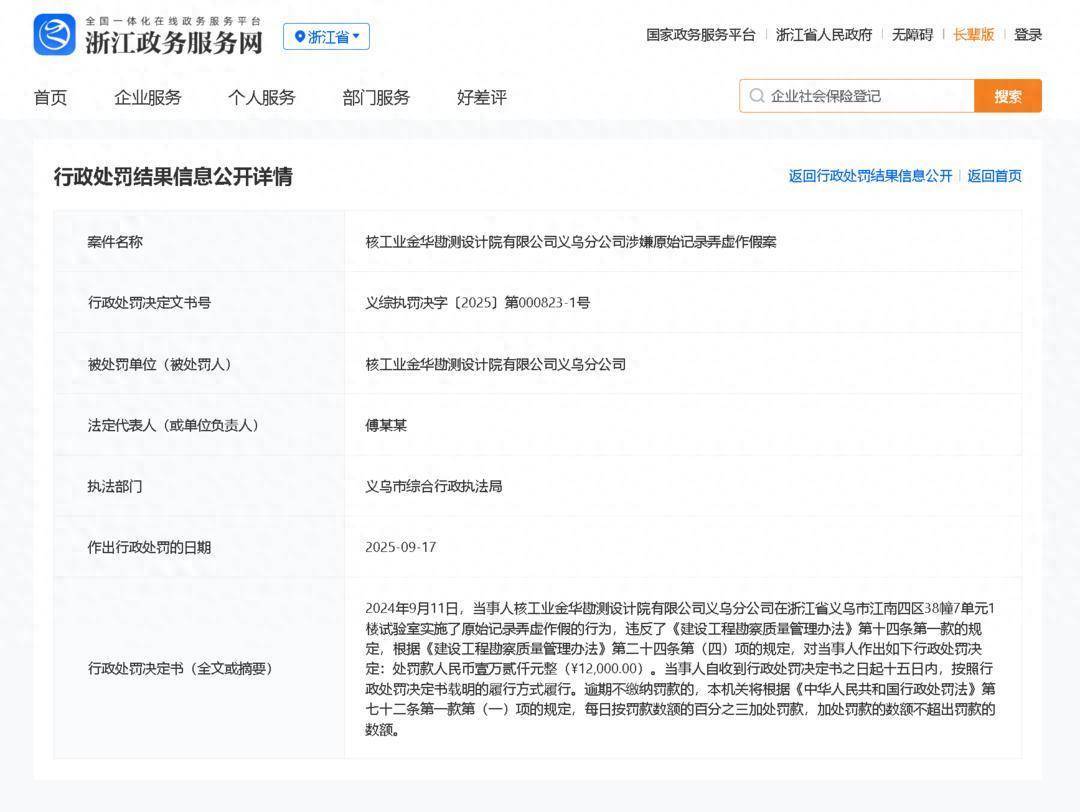
Task: Click the Zhejiang government service logo icon
Action: tap(54, 34)
